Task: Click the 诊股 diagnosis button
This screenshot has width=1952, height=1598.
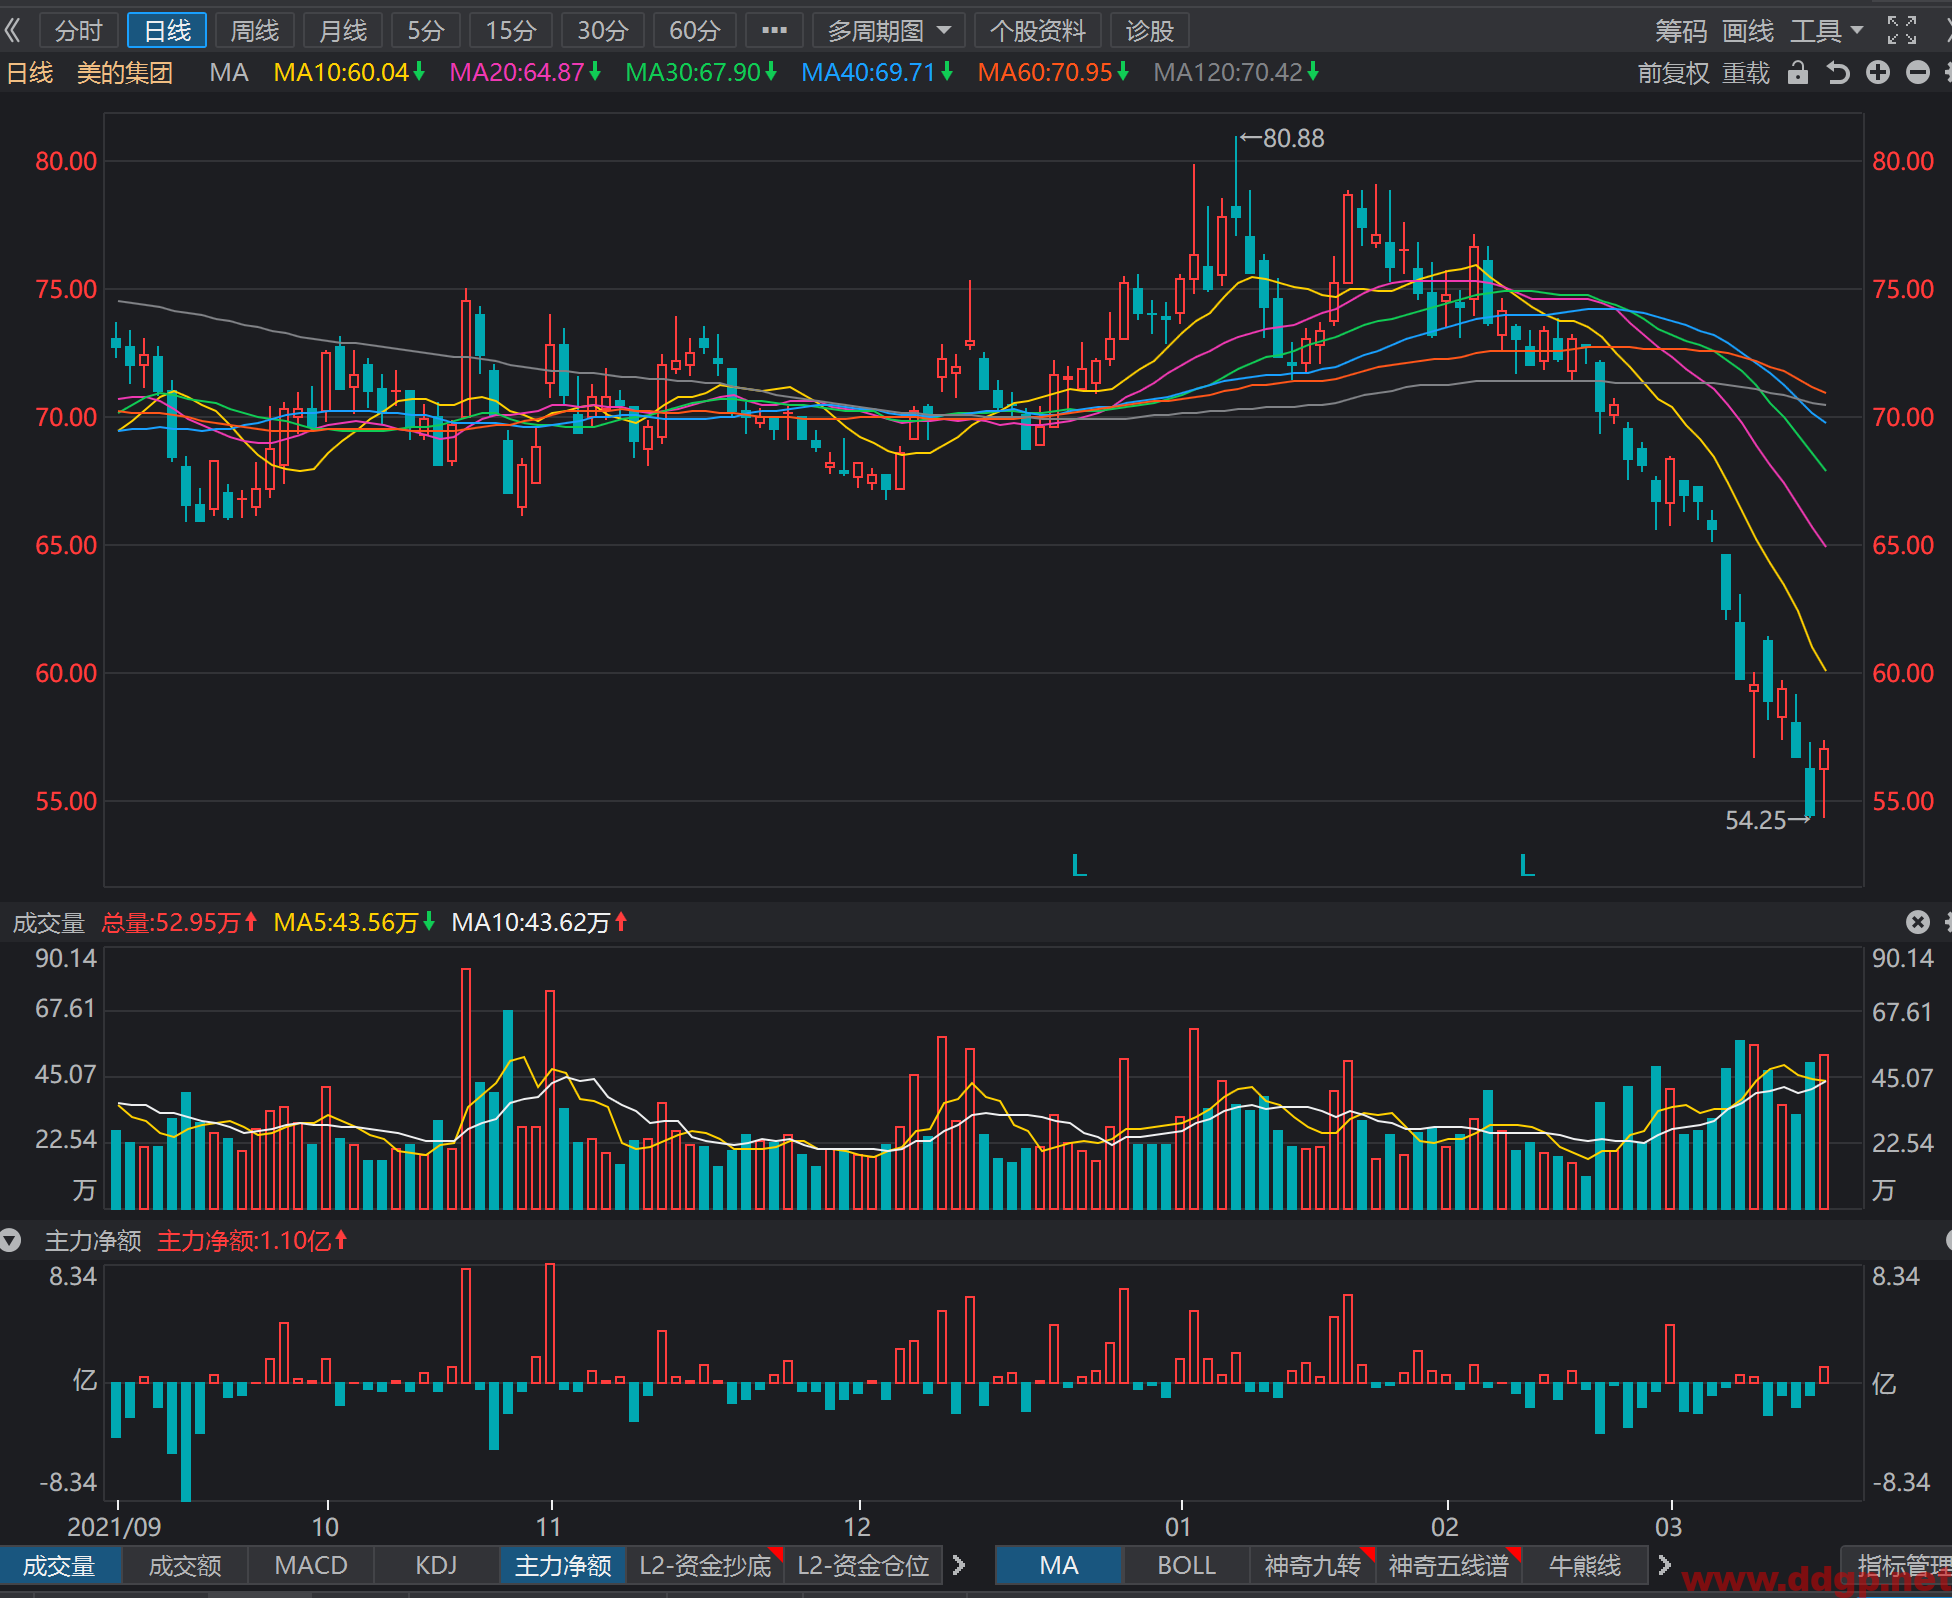Action: tap(1149, 30)
